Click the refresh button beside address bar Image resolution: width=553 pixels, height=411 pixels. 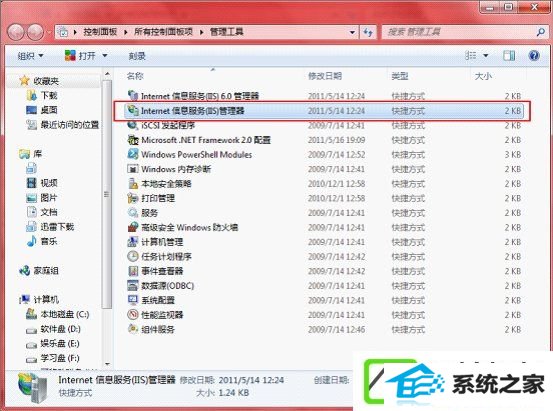coord(368,32)
